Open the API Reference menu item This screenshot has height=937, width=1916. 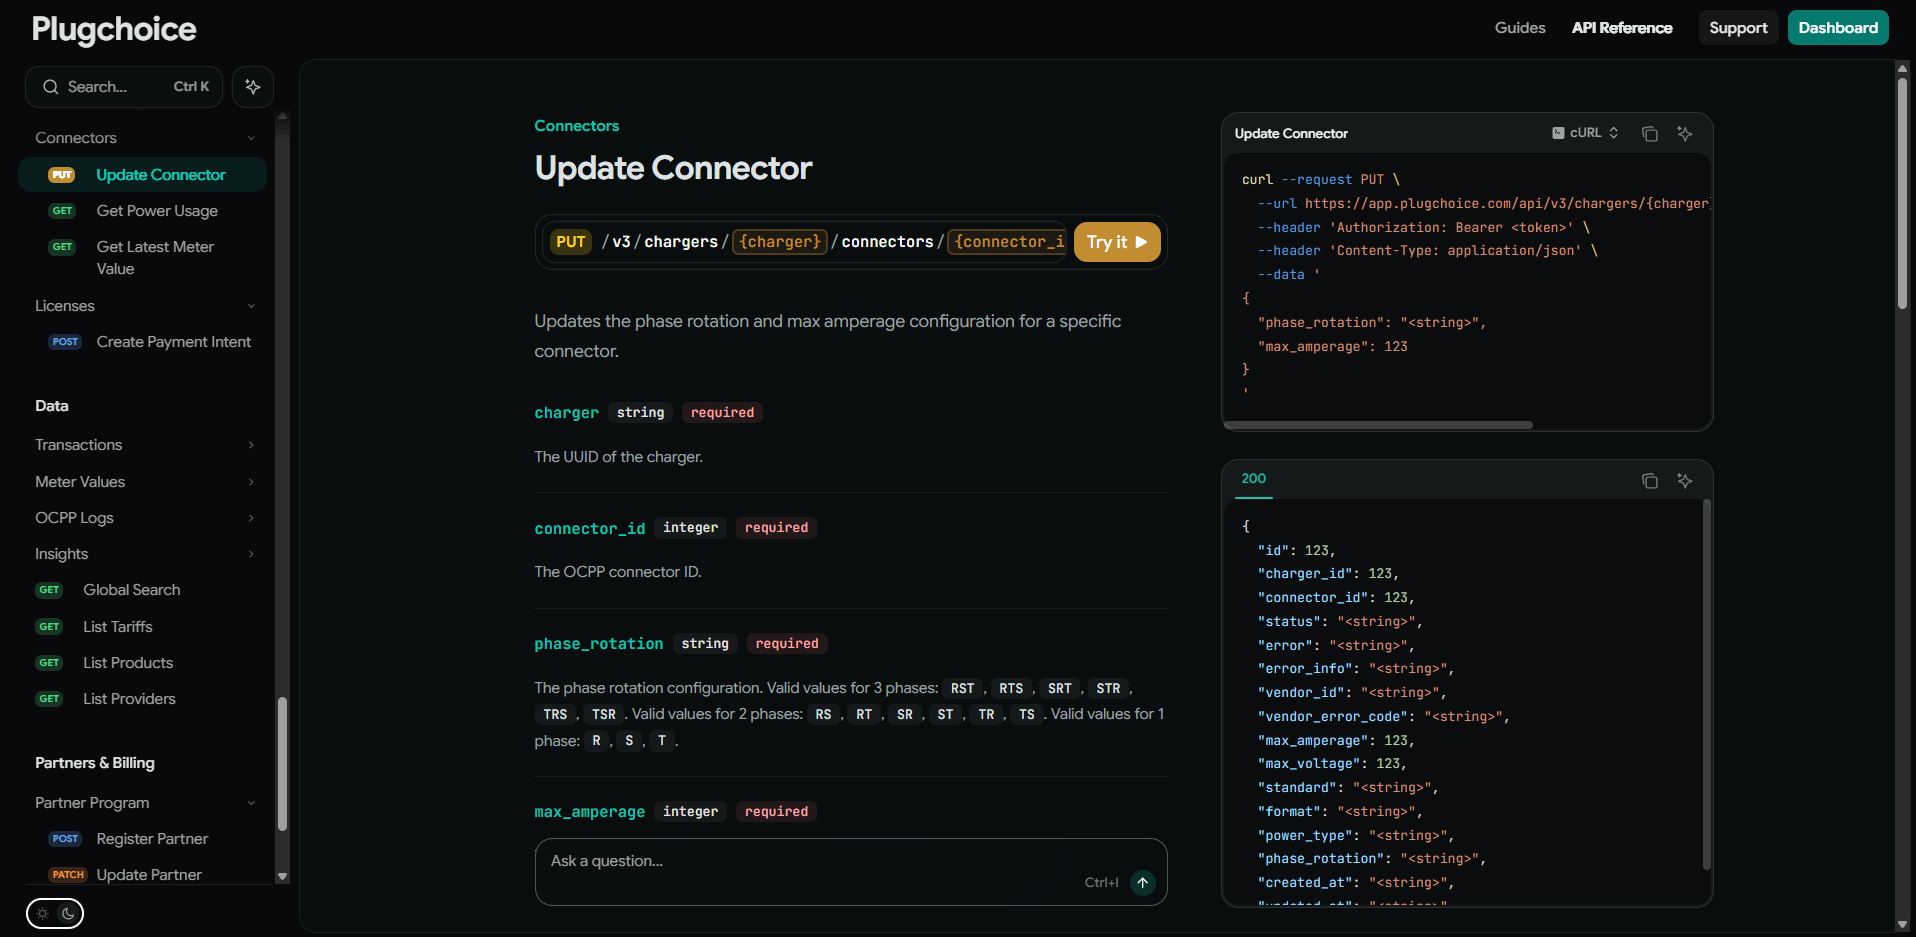(1622, 28)
